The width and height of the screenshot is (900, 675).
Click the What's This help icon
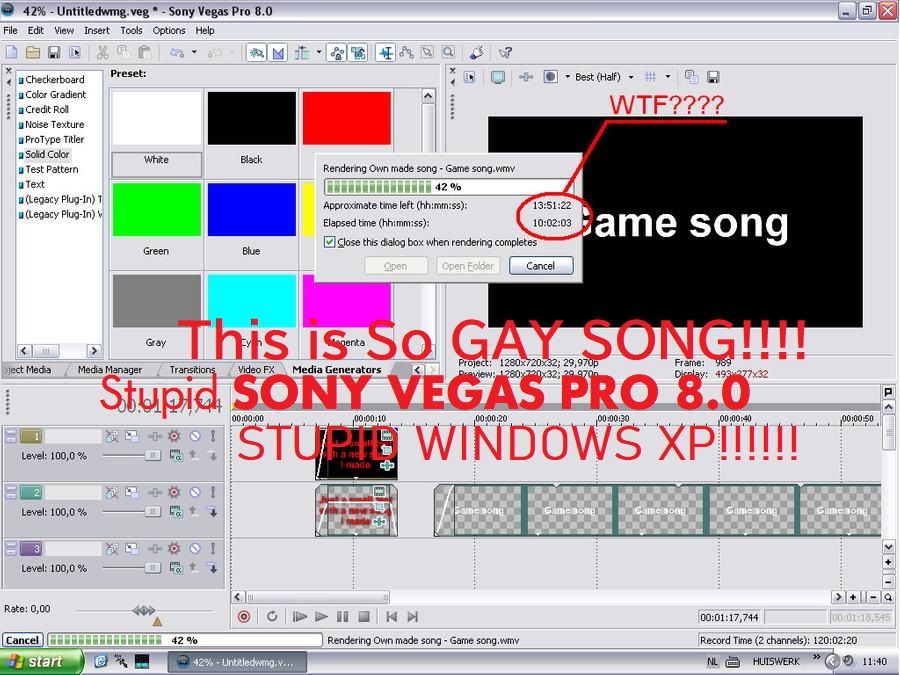[505, 53]
